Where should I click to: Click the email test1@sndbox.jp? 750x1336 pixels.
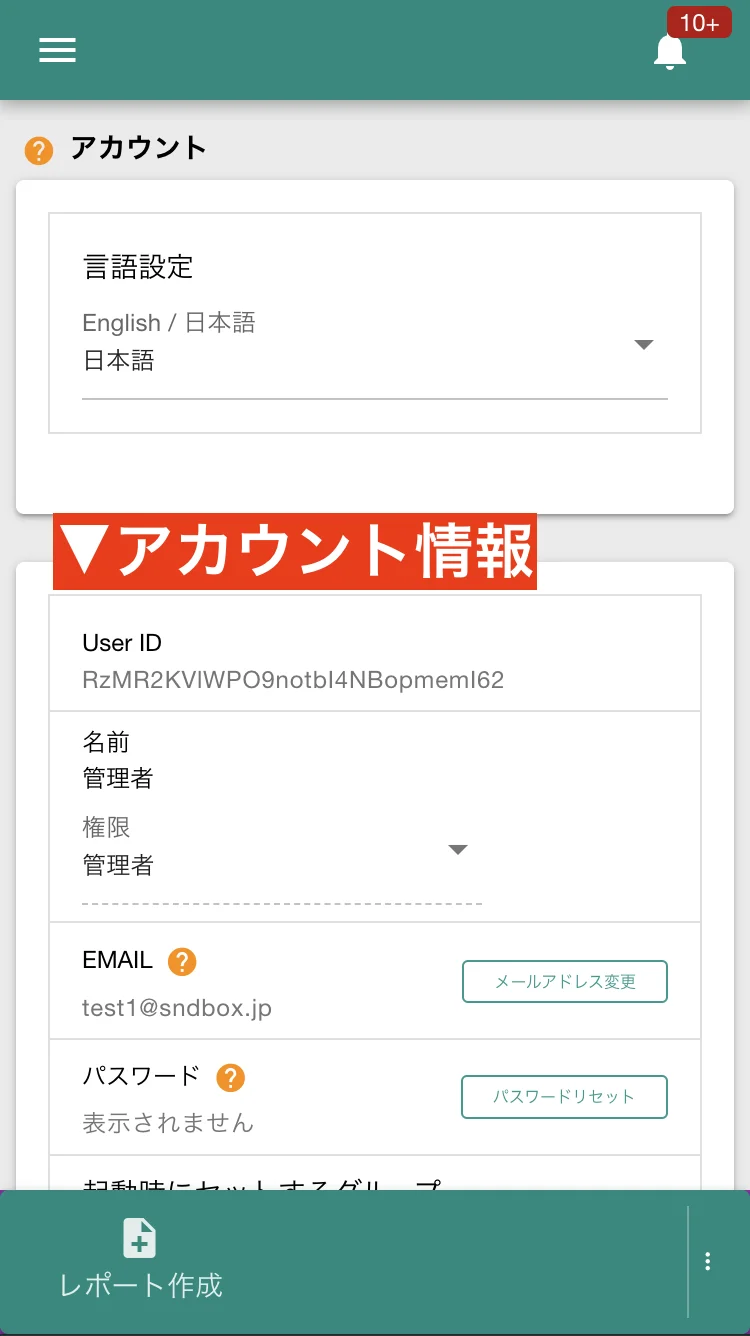(x=177, y=1008)
